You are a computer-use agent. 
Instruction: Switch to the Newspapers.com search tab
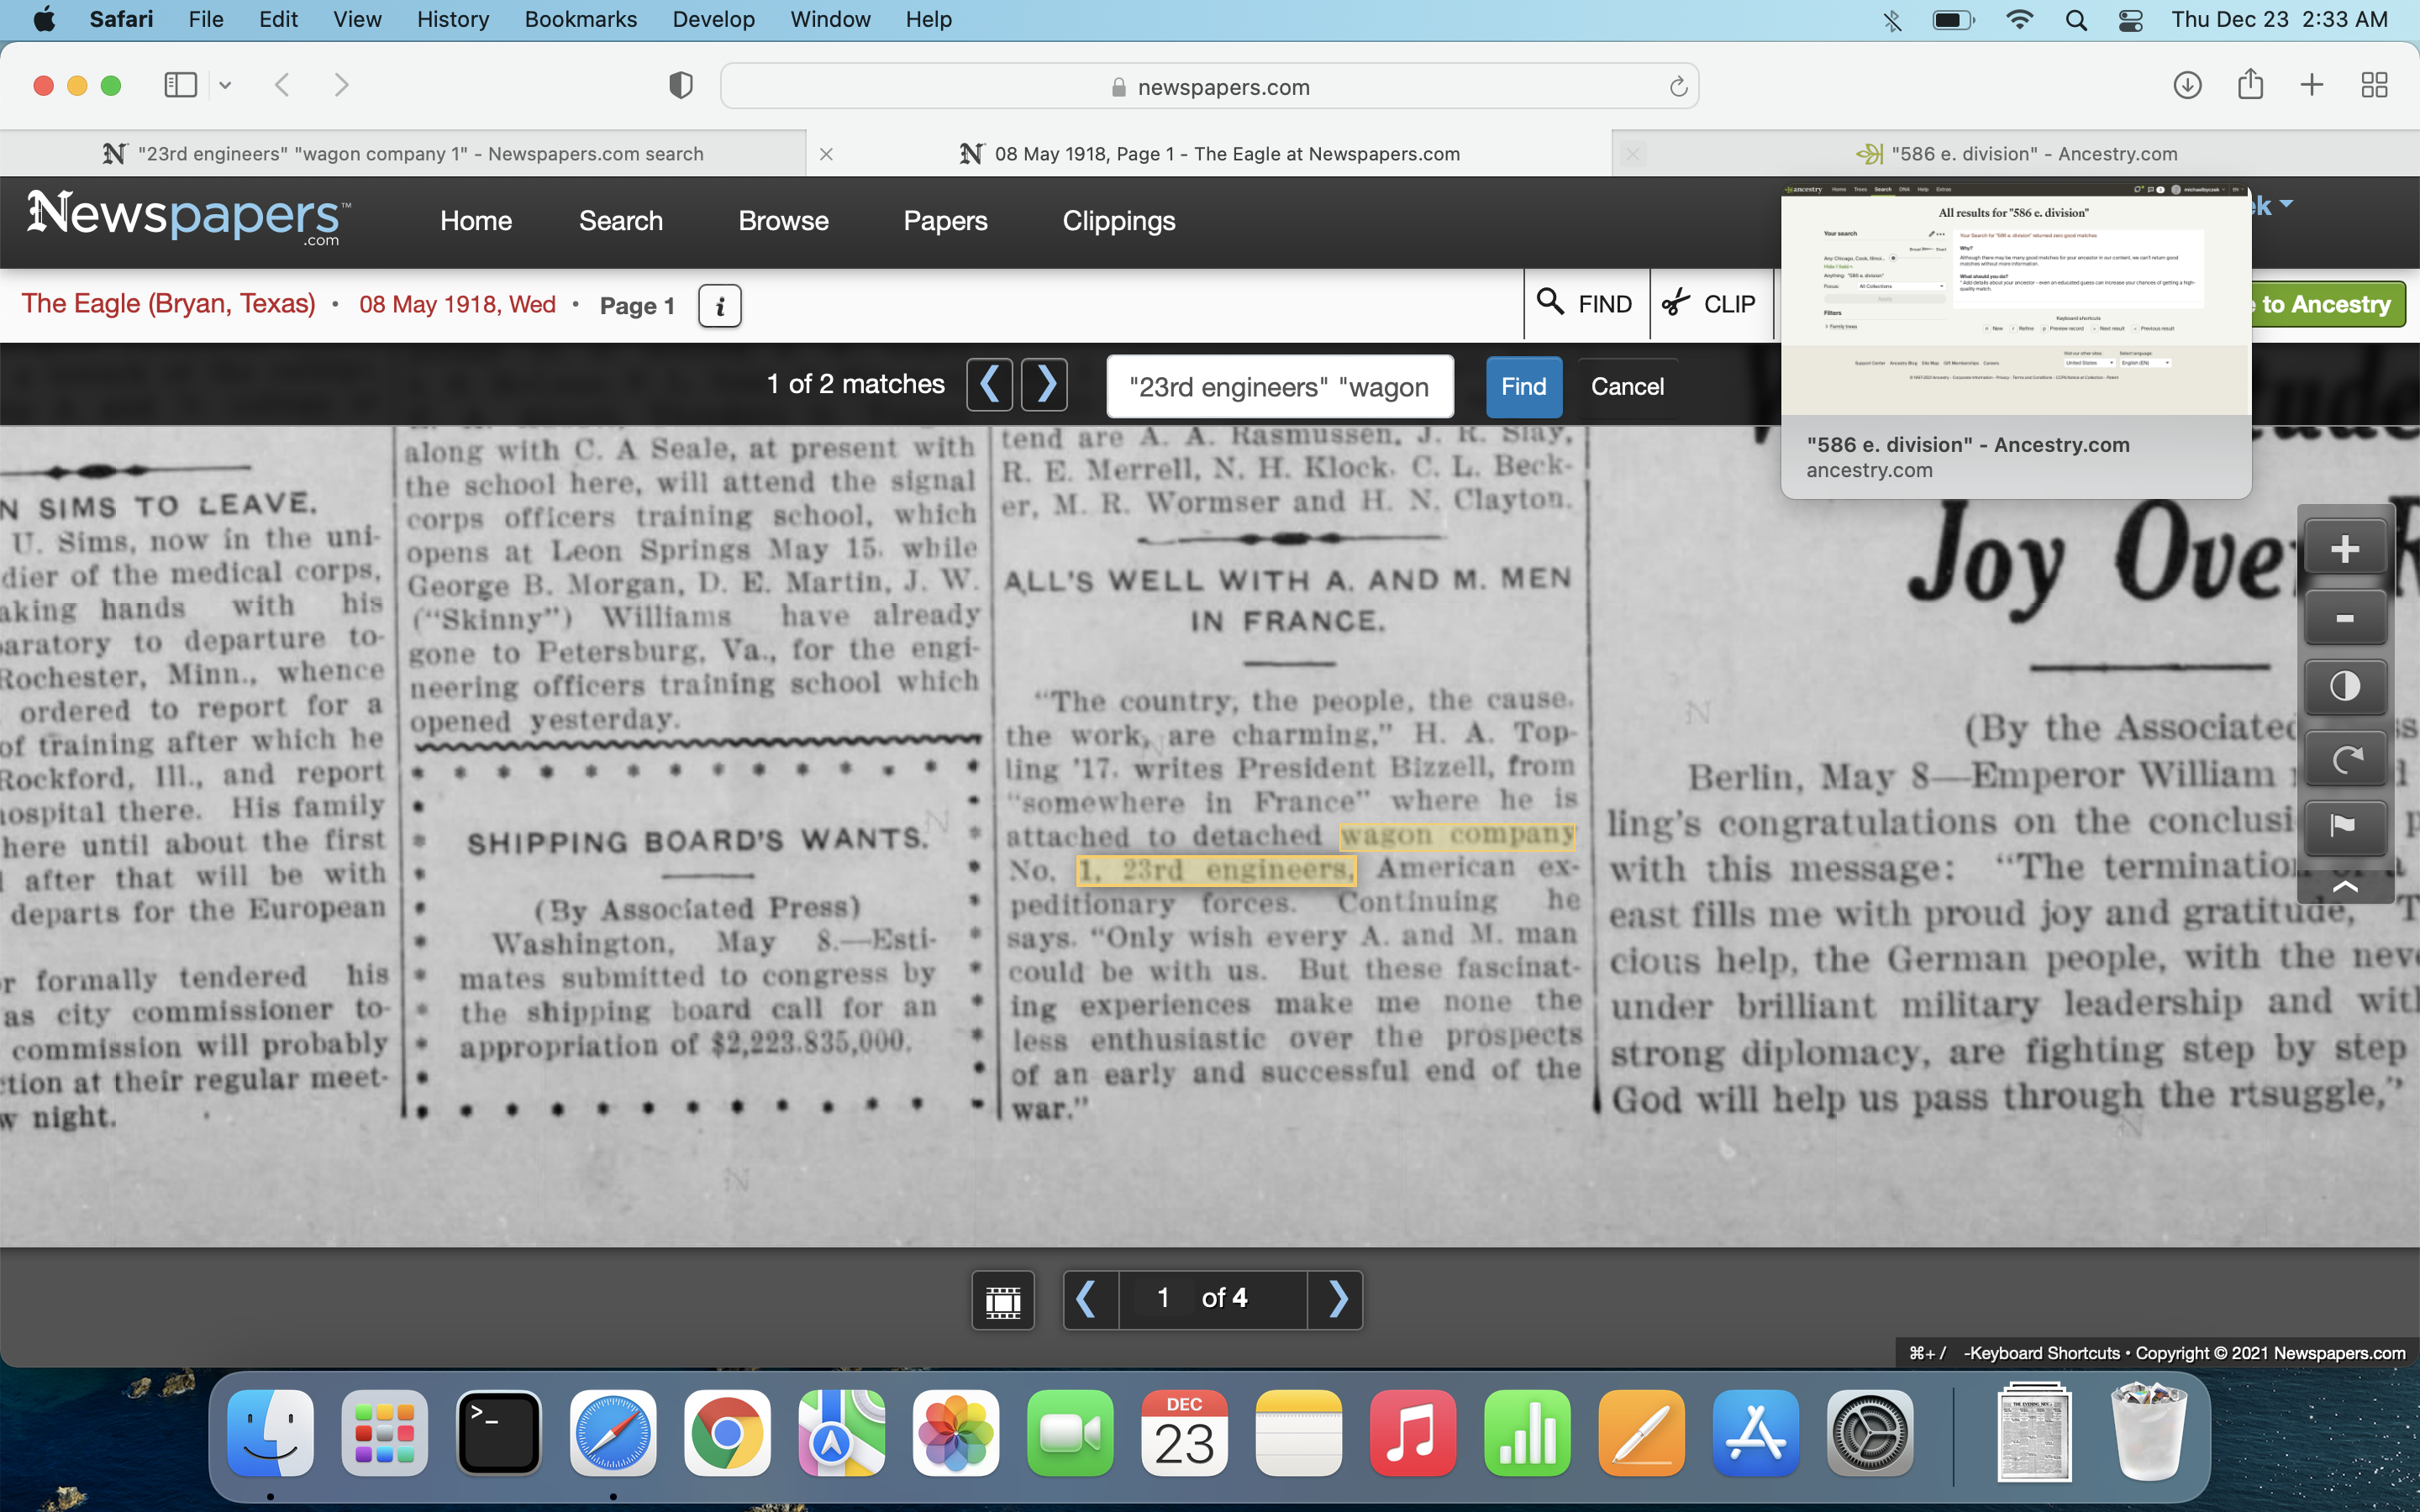pos(420,154)
